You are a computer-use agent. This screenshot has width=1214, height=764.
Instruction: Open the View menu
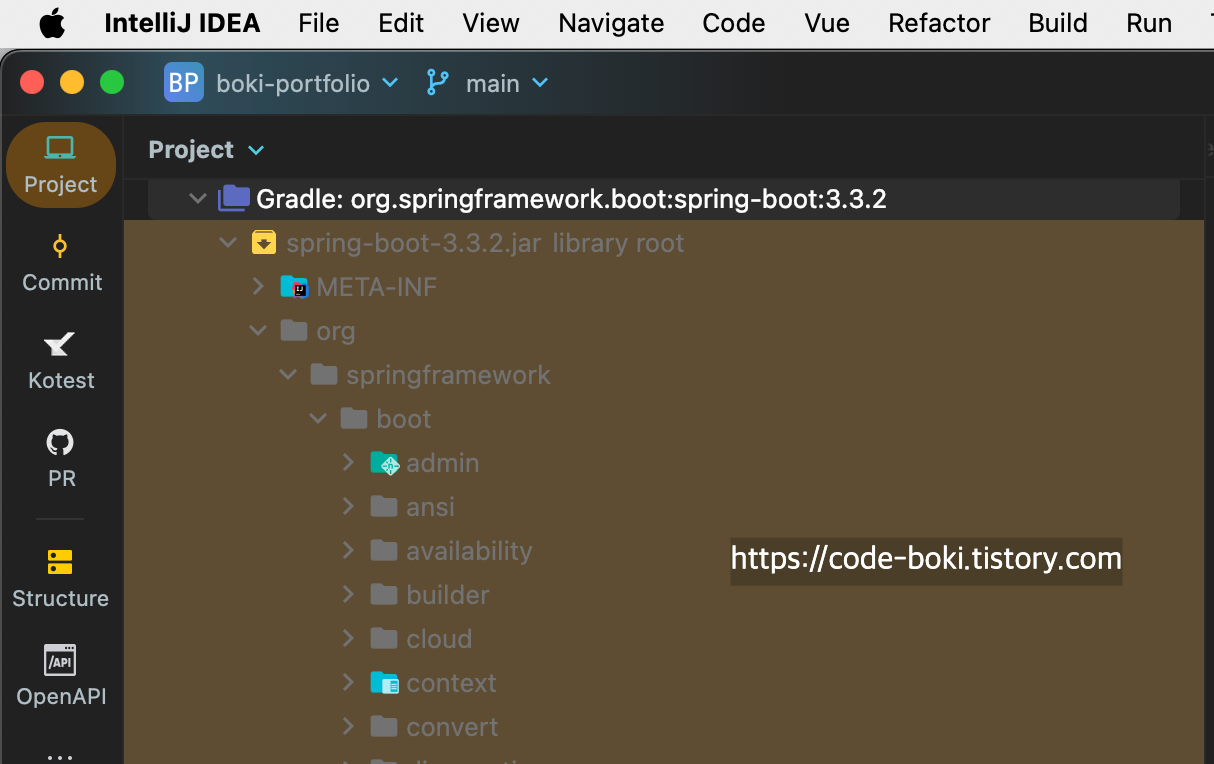pos(491,23)
